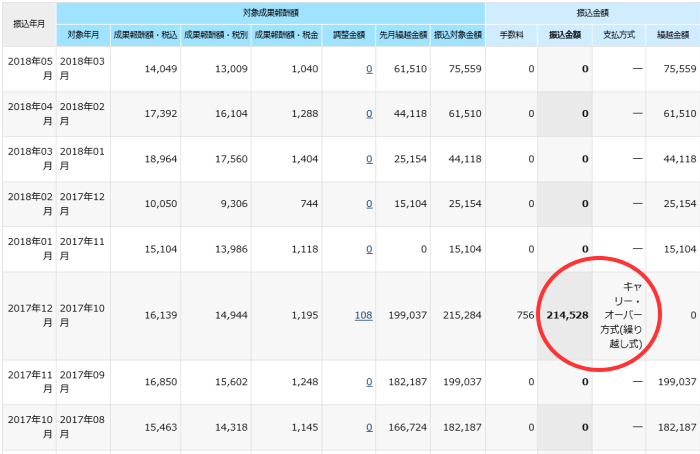The image size is (700, 454).
Task: Open adjustment amount link 108
Action: [x=363, y=315]
